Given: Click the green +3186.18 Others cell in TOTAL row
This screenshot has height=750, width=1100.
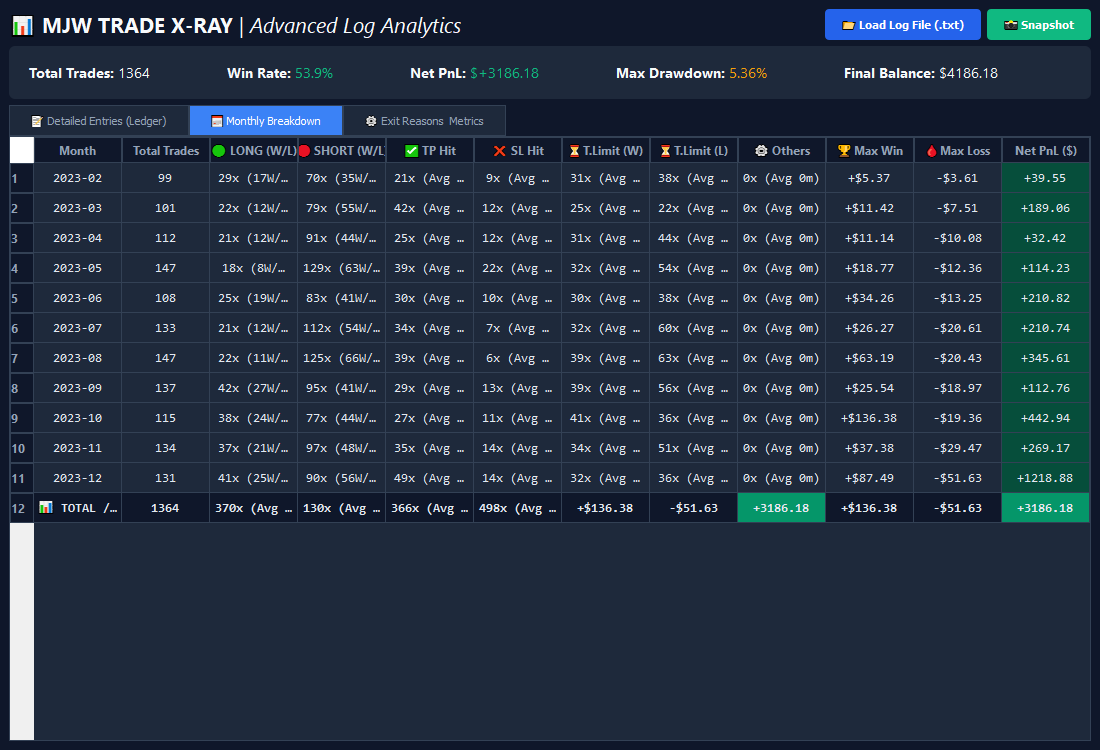Looking at the screenshot, I should pos(782,508).
